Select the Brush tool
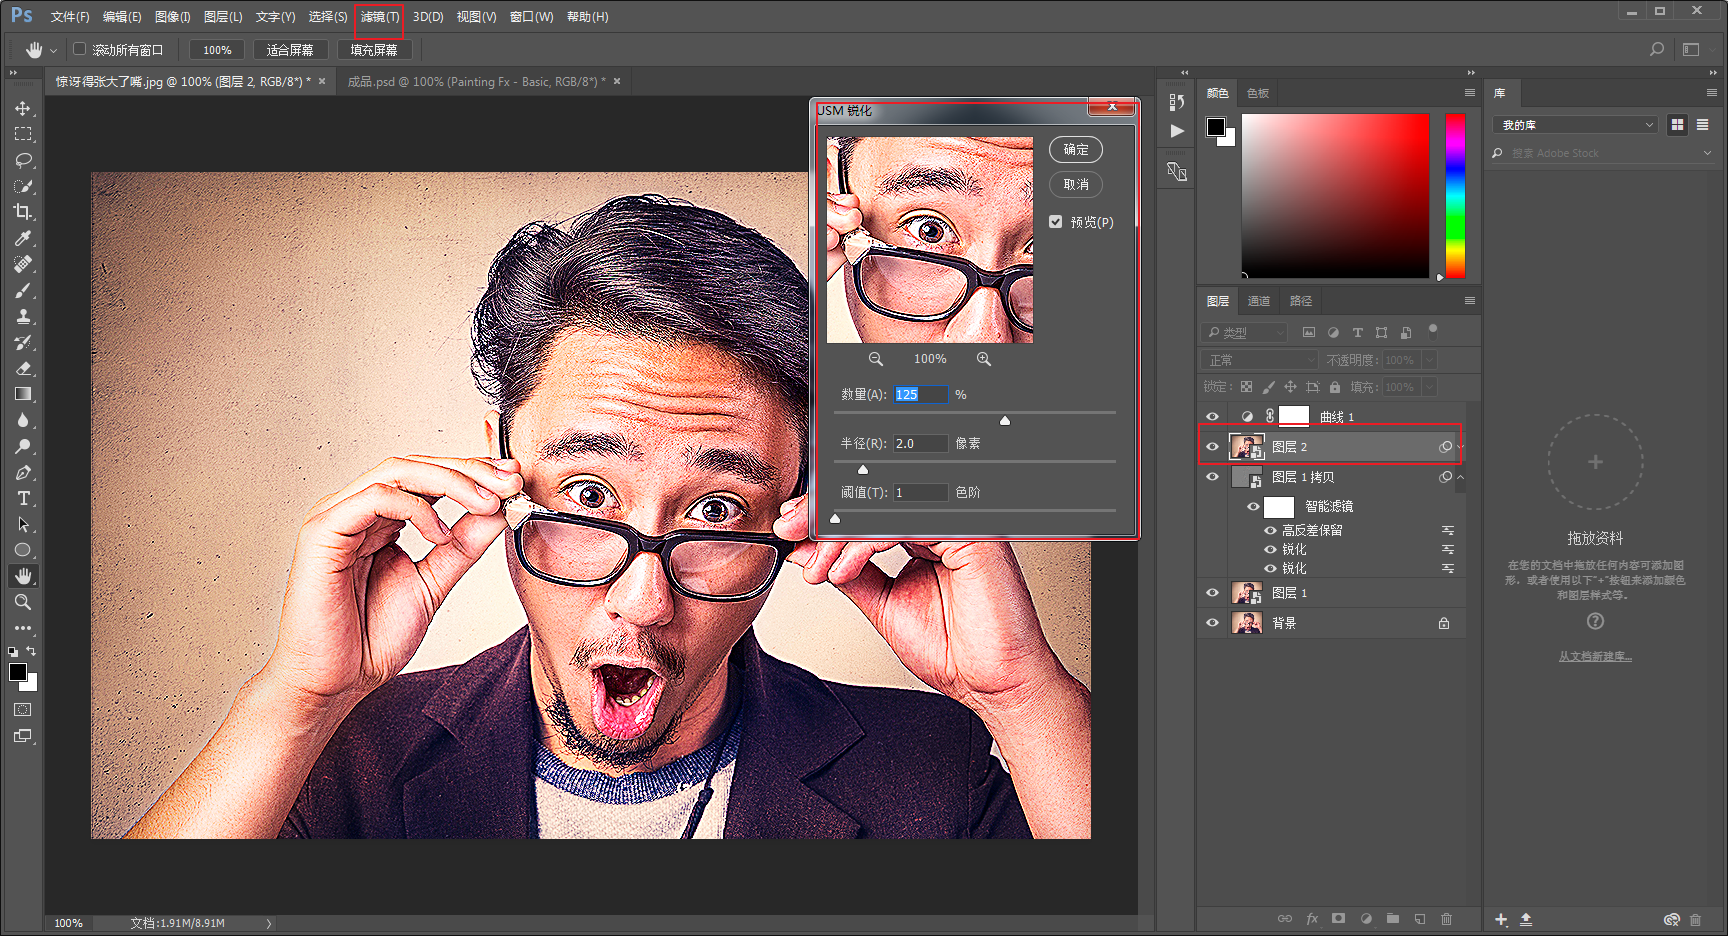Viewport: 1728px width, 936px height. [23, 290]
